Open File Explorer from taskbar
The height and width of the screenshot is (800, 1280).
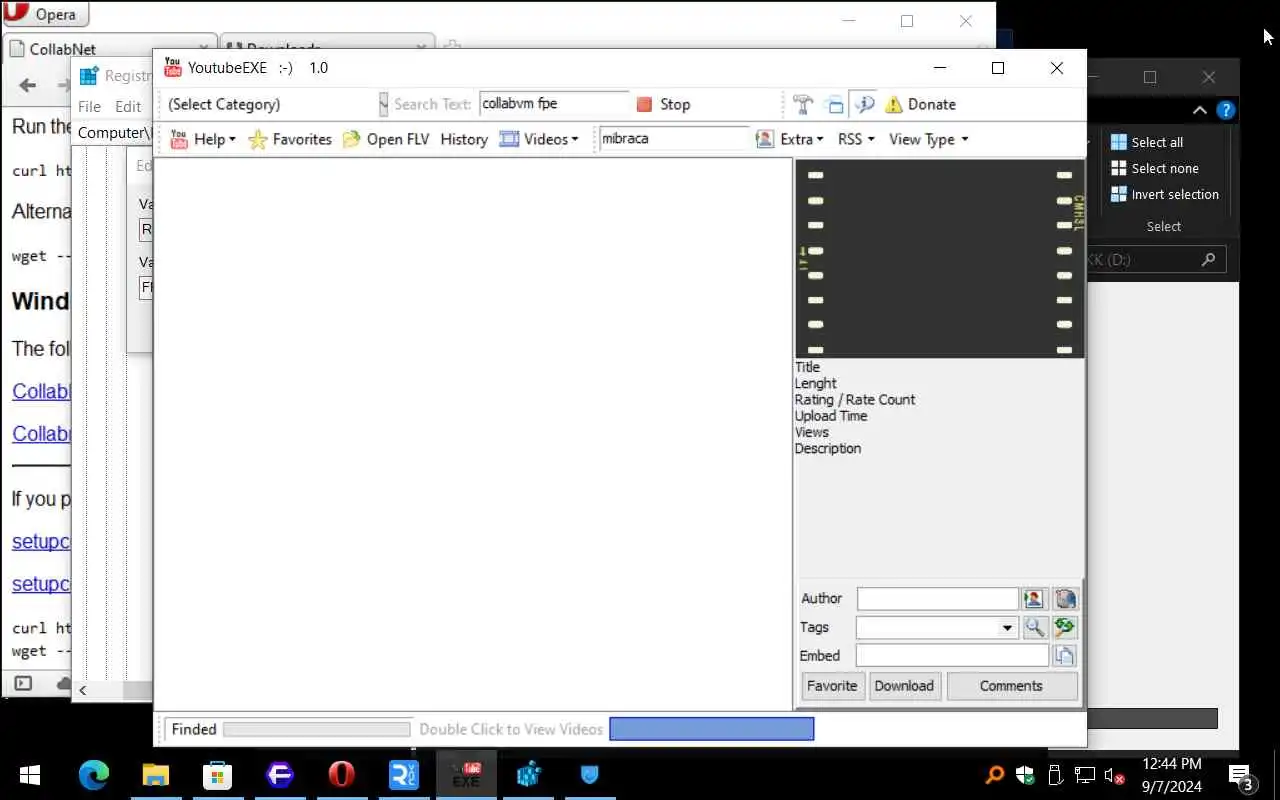[x=156, y=775]
